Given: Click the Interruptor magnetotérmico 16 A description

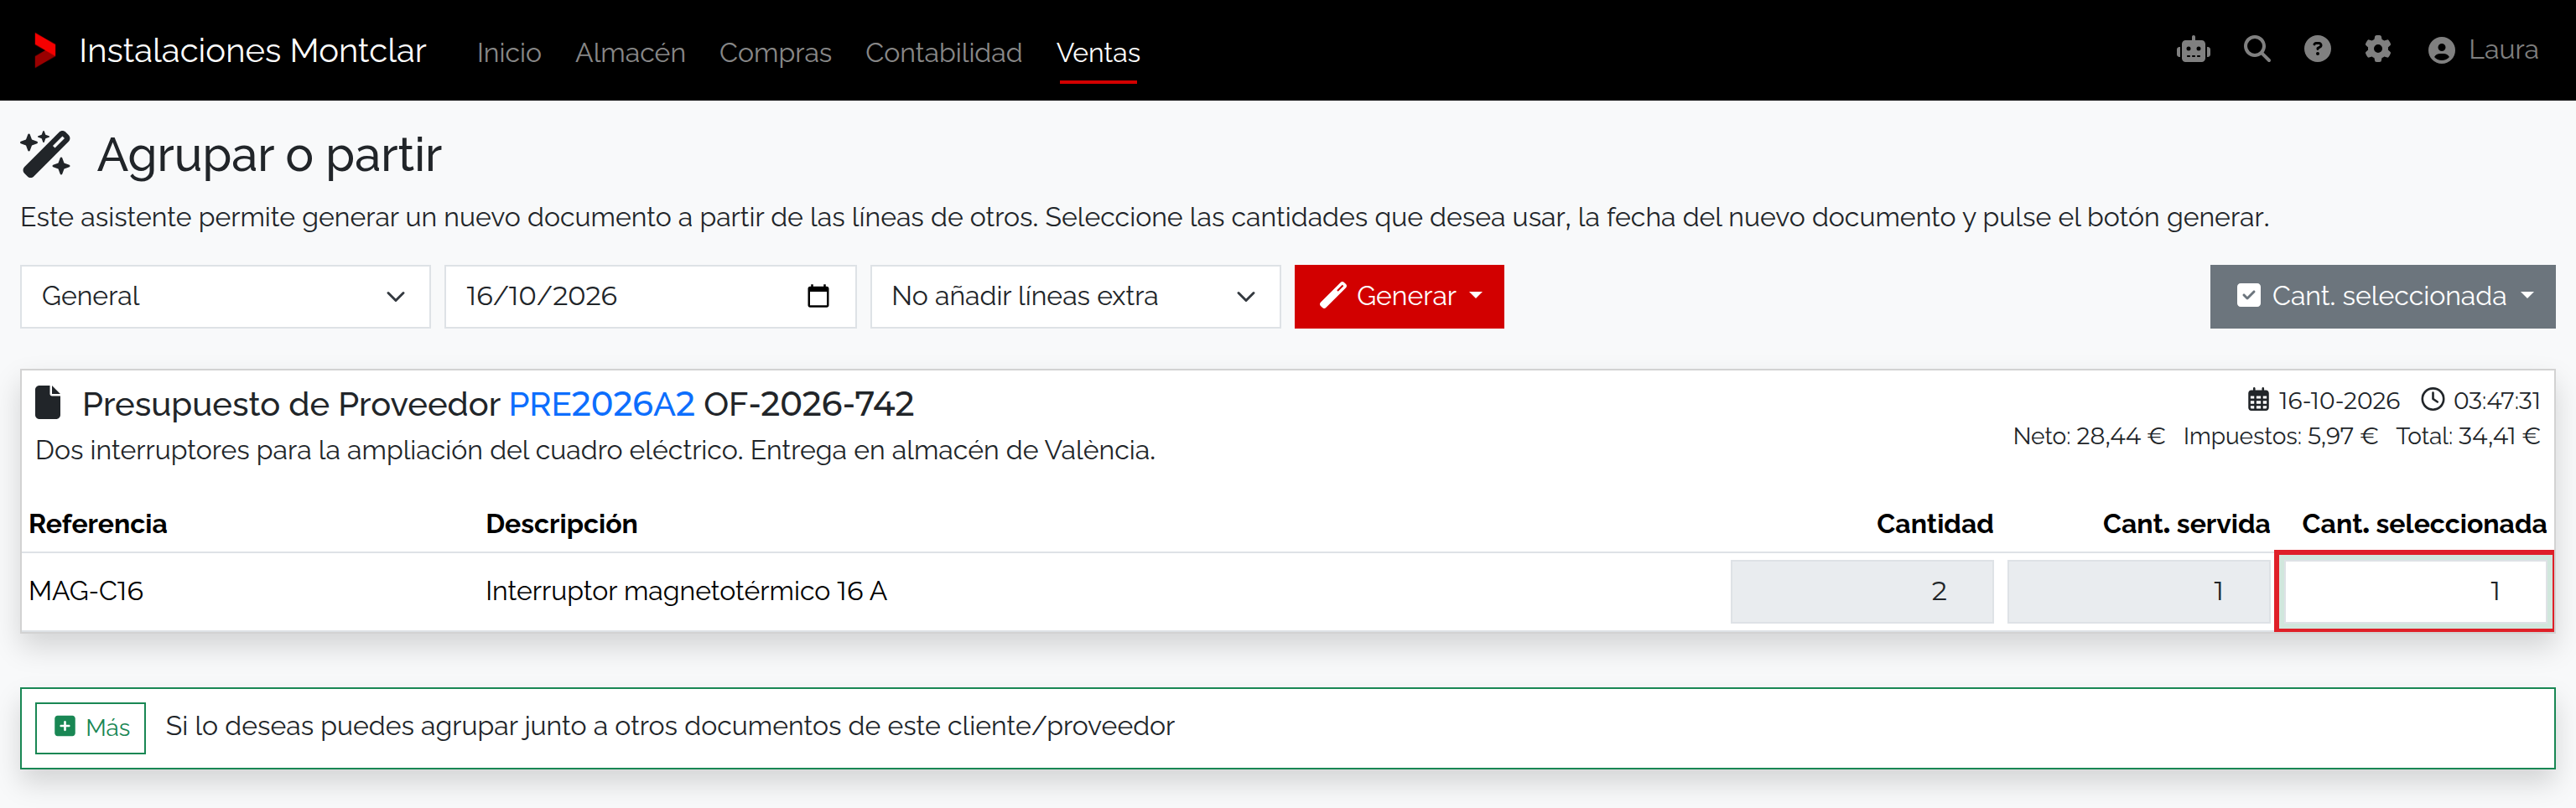Looking at the screenshot, I should [x=686, y=591].
